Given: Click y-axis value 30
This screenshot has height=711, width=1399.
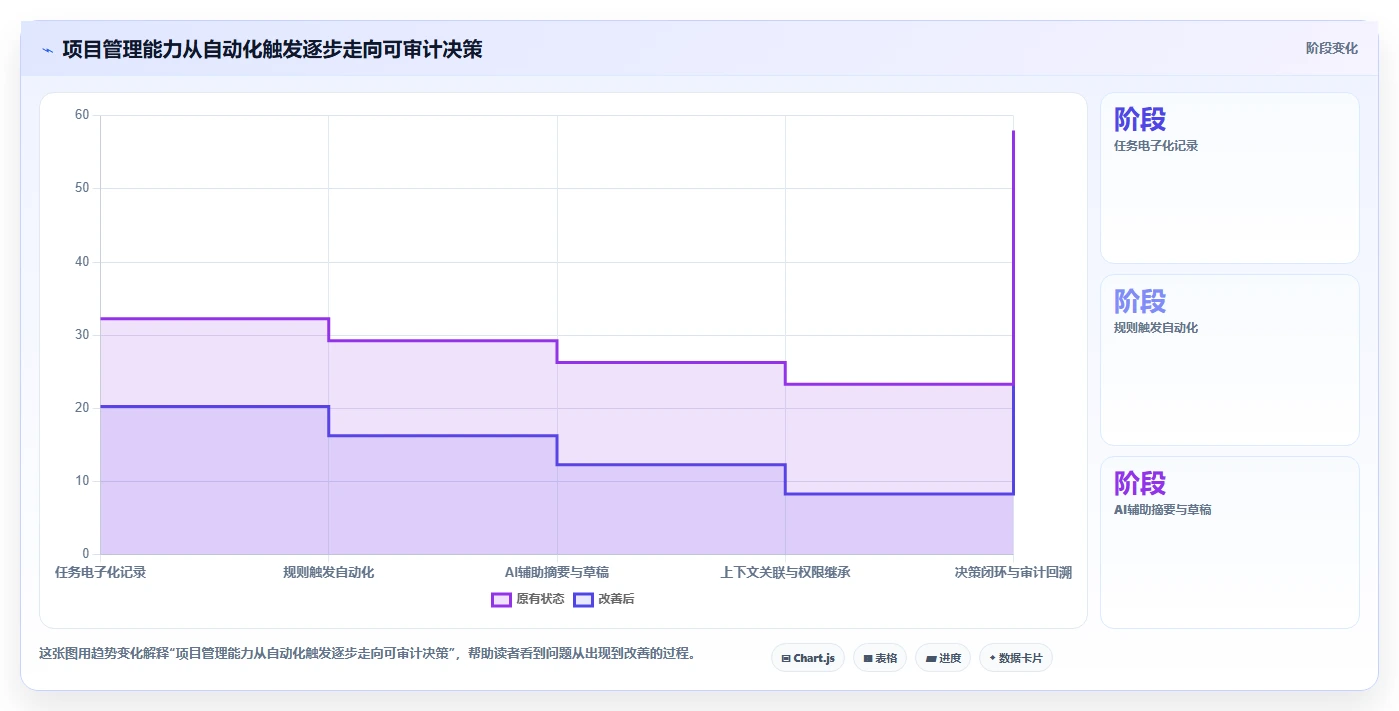Looking at the screenshot, I should coord(82,335).
